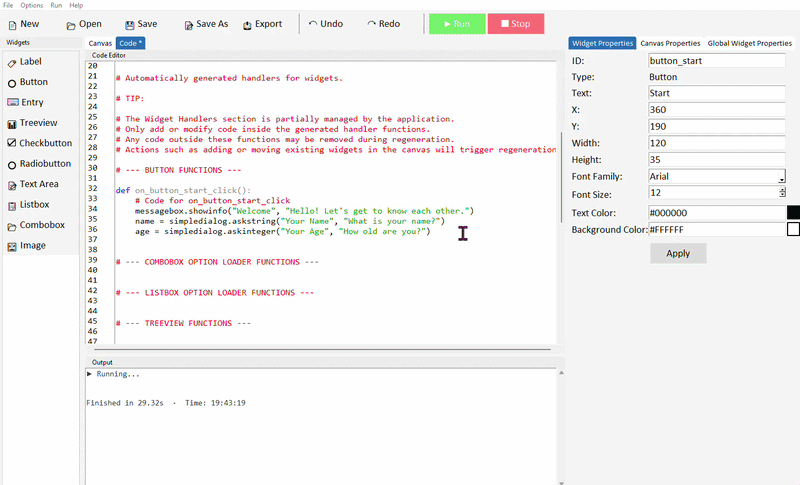
Task: Open the Help menu
Action: pyautogui.click(x=76, y=5)
